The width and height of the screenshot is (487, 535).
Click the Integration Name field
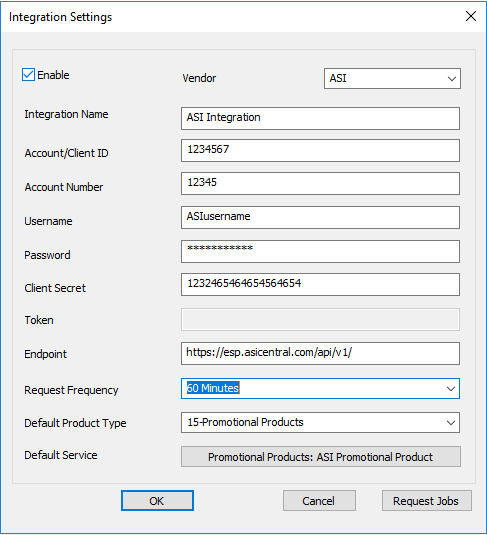coord(320,118)
